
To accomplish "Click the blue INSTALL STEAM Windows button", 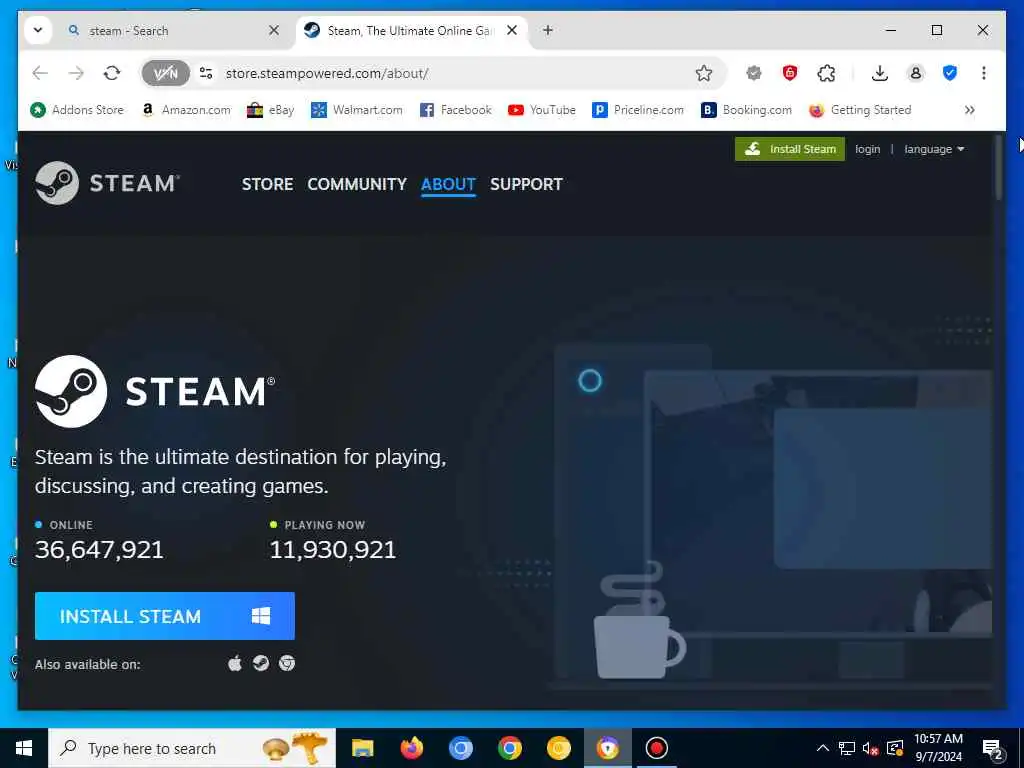I will click(165, 616).
